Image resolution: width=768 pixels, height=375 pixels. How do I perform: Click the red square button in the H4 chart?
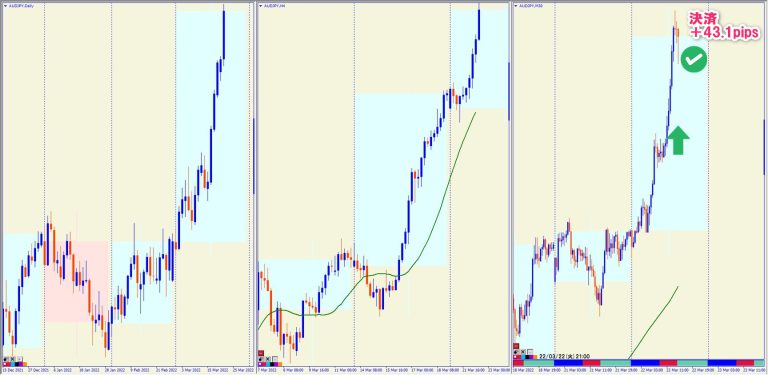click(x=261, y=353)
